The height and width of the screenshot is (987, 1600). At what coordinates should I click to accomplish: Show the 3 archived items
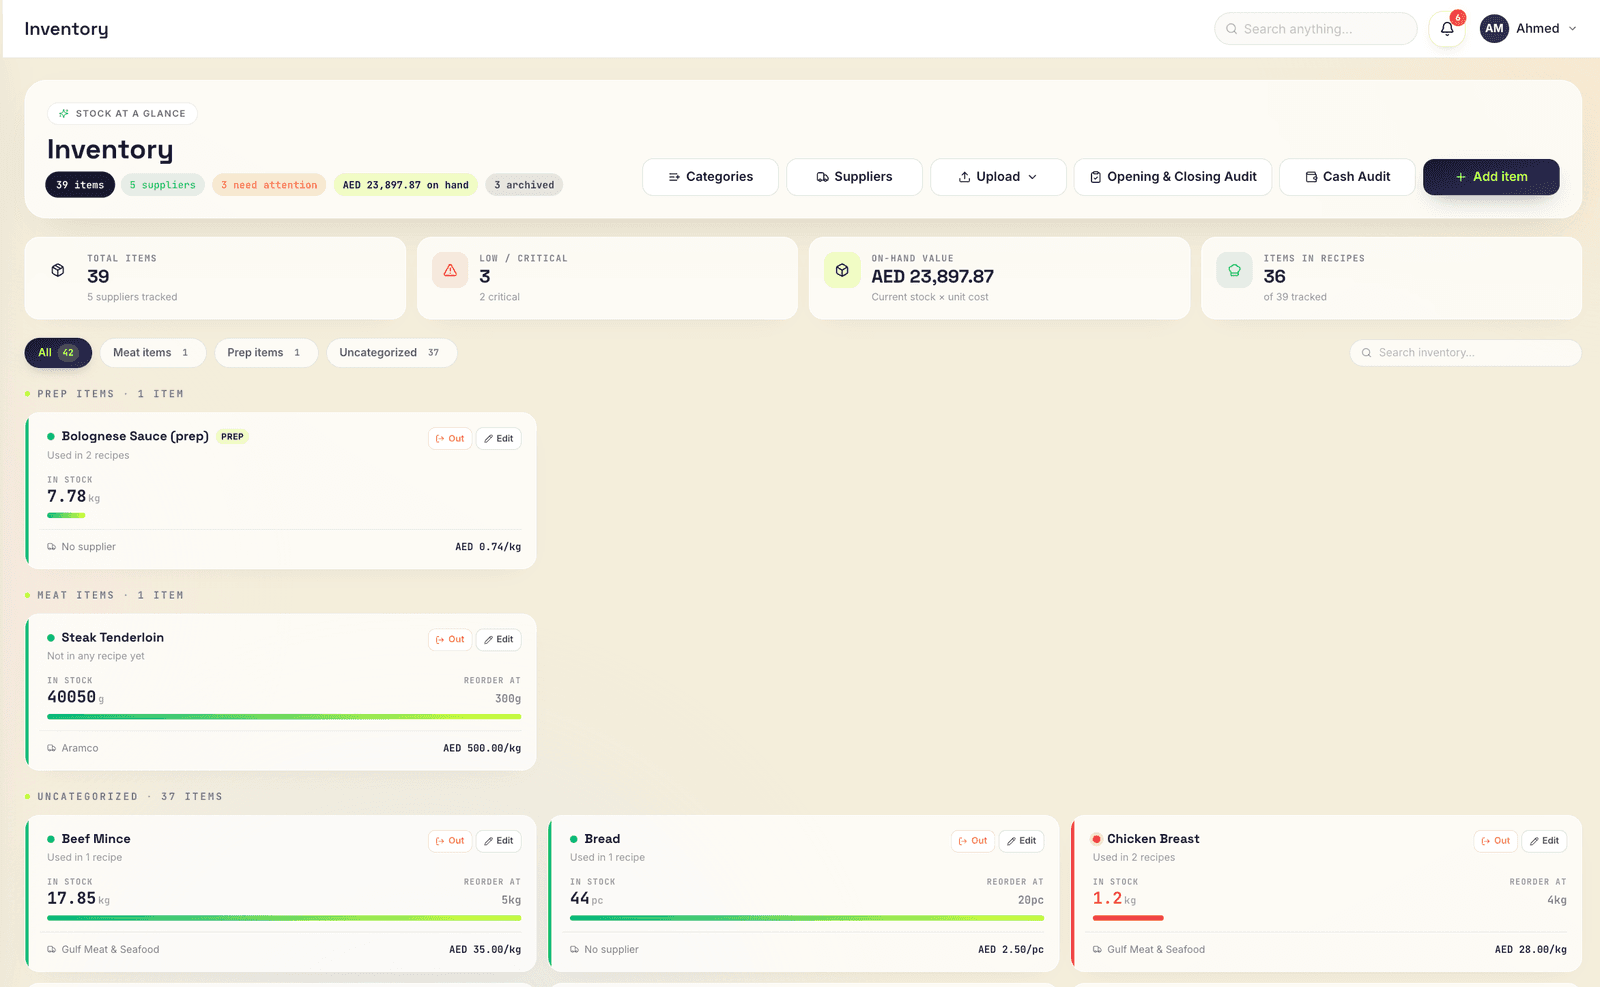524,185
